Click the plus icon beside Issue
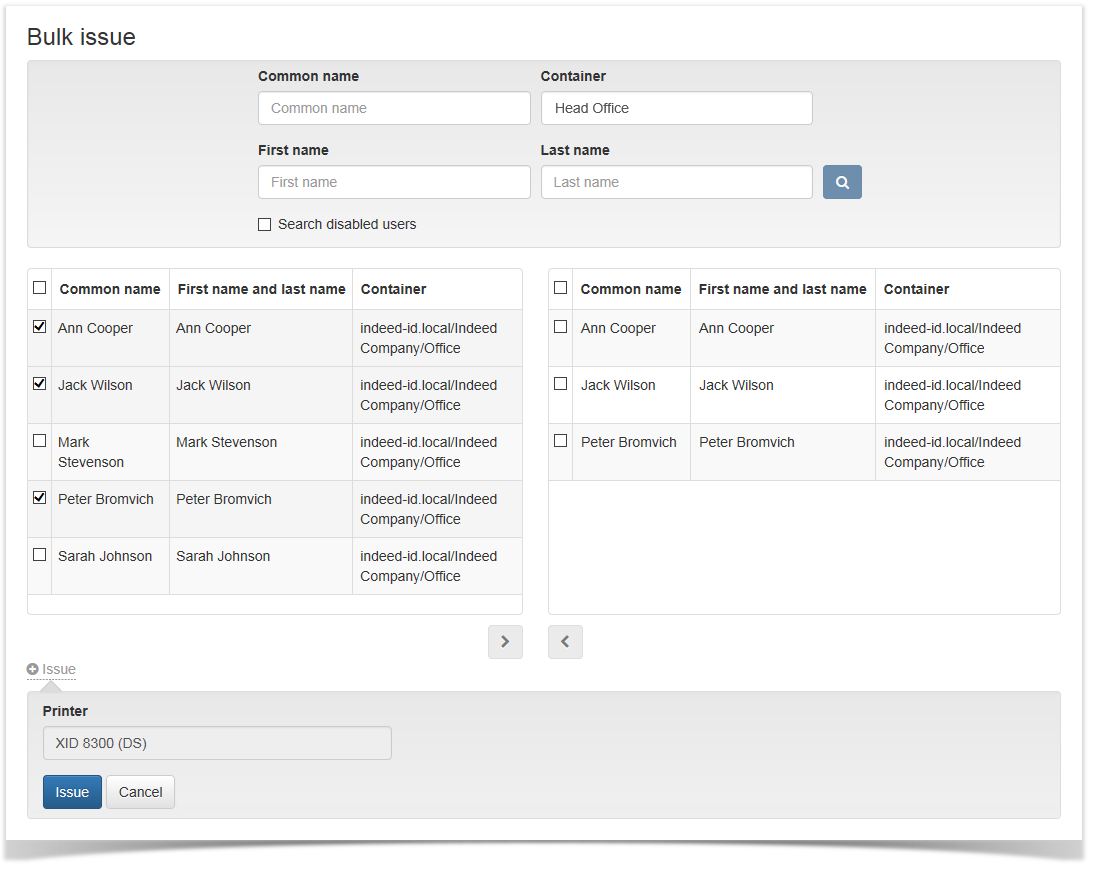 (x=32, y=669)
